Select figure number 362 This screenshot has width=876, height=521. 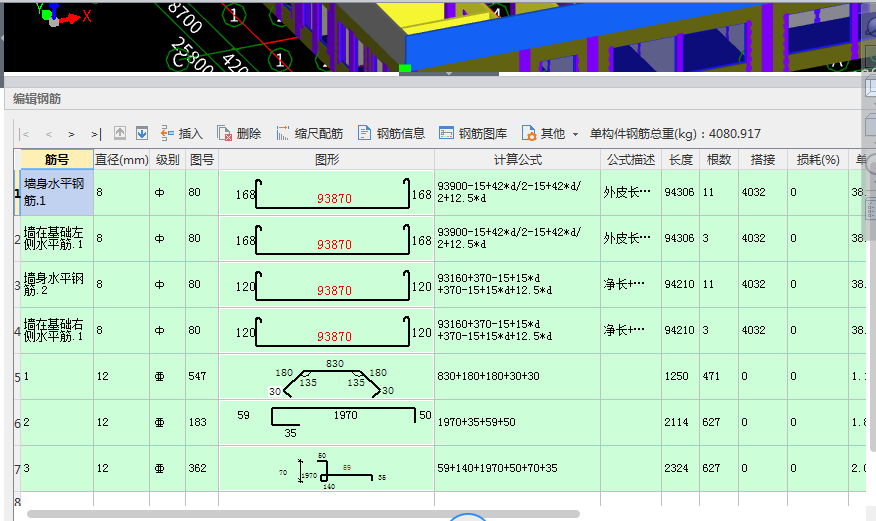point(197,468)
